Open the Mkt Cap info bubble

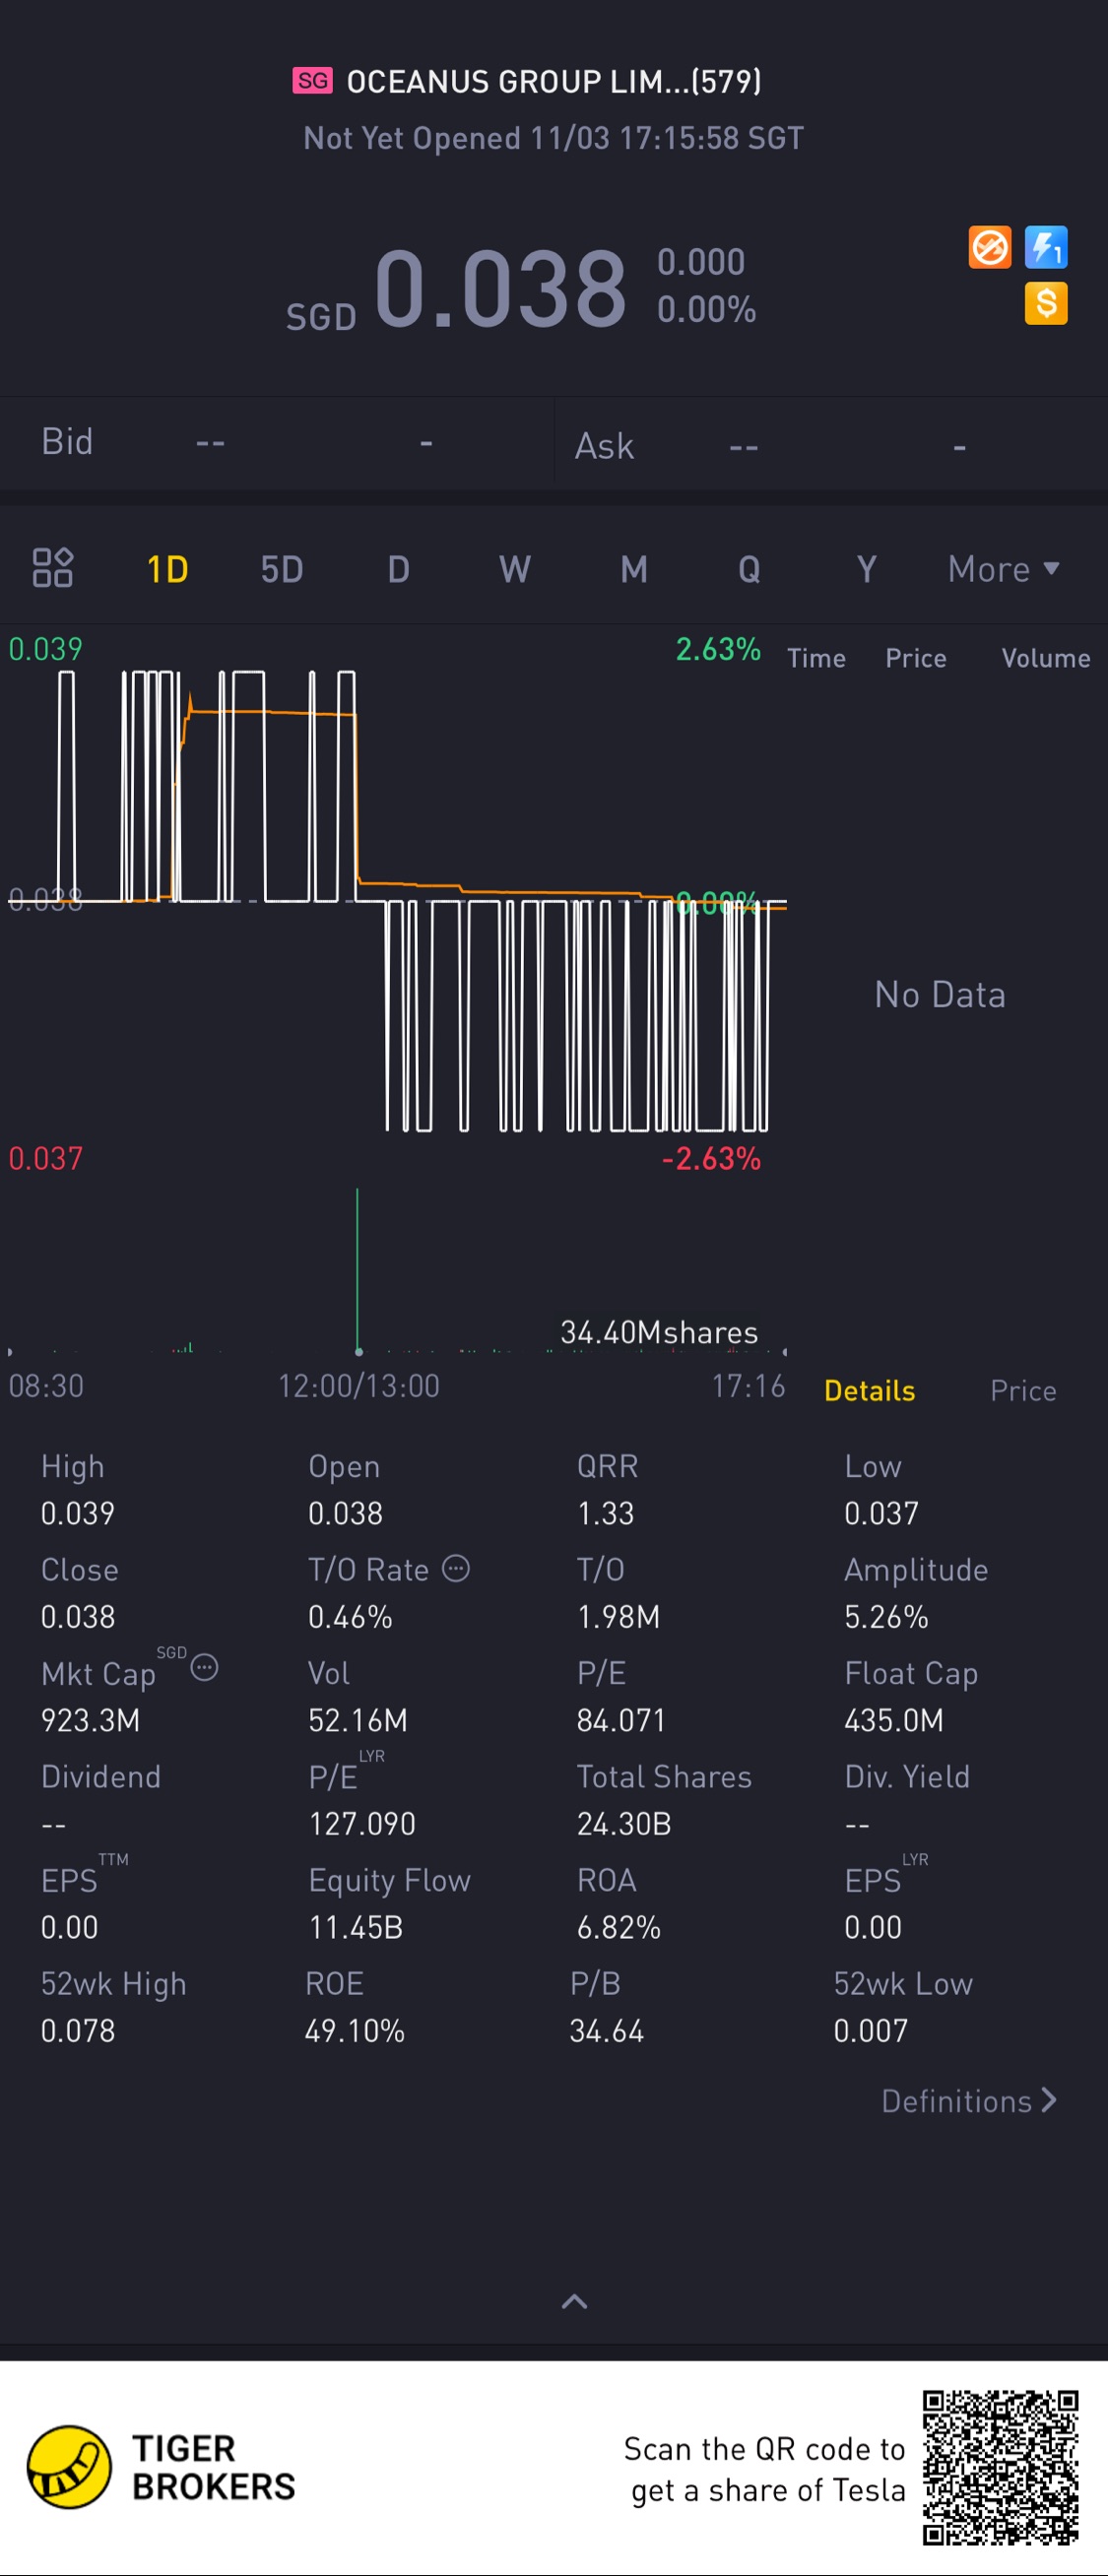(x=205, y=1667)
